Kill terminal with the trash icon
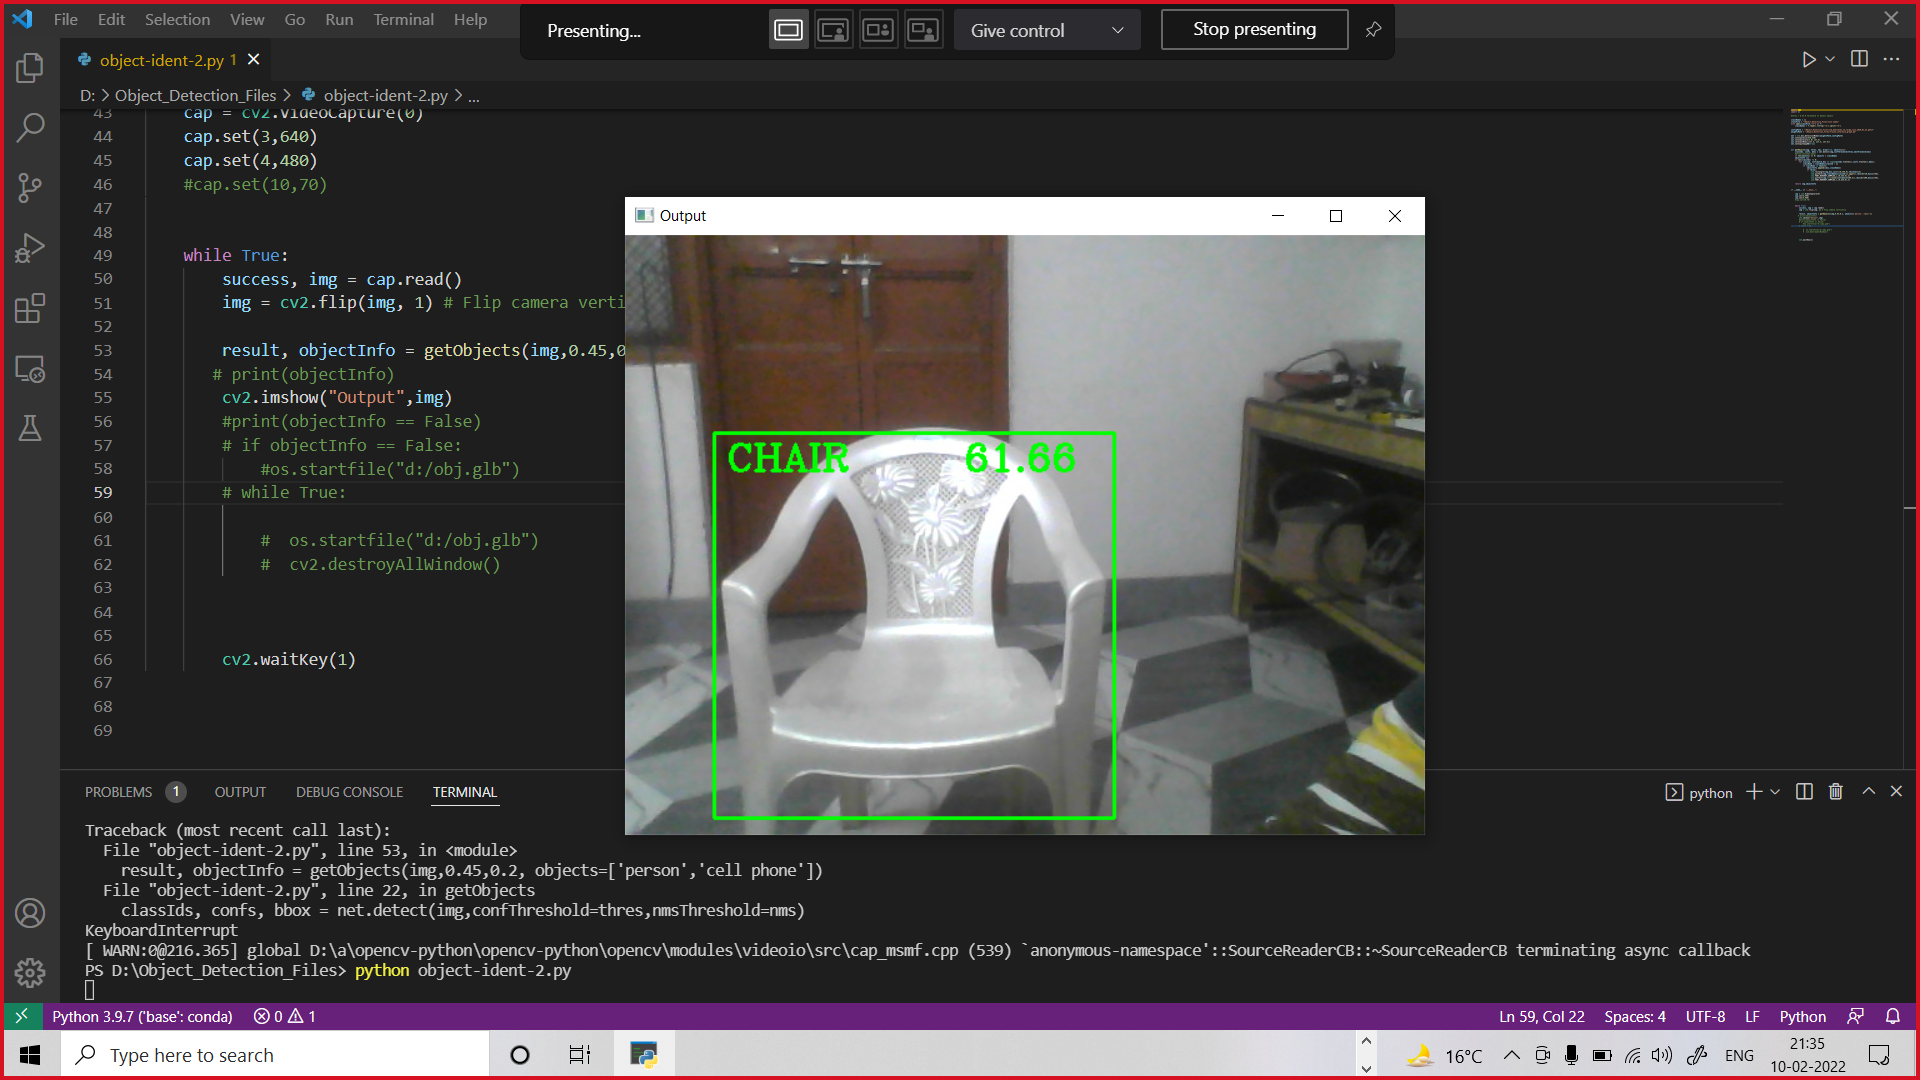 [1836, 792]
